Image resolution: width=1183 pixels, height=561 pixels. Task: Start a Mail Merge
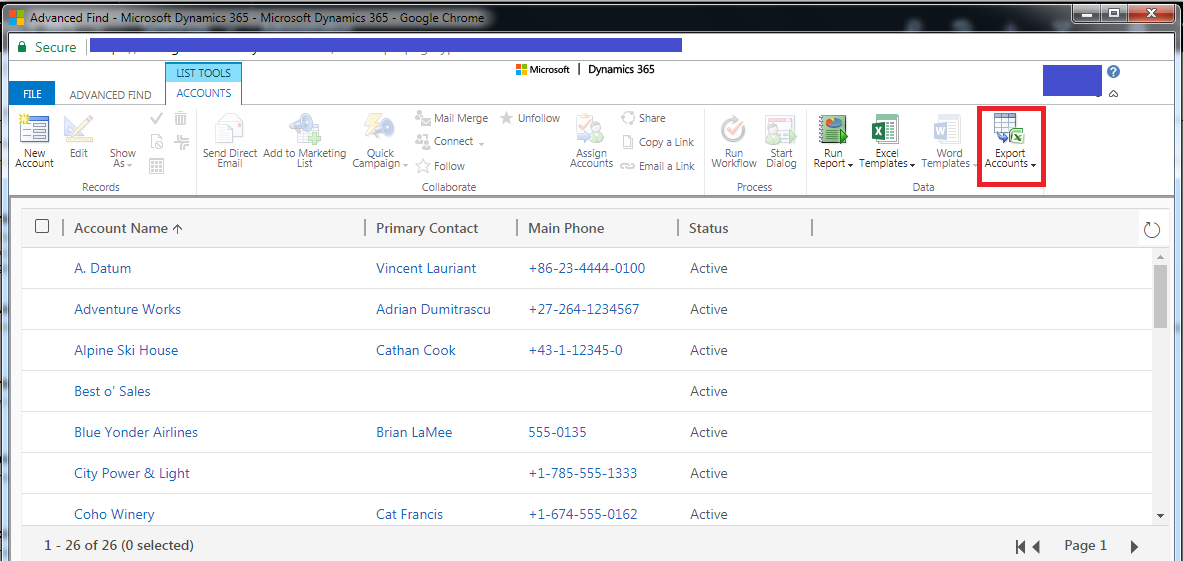pos(451,118)
